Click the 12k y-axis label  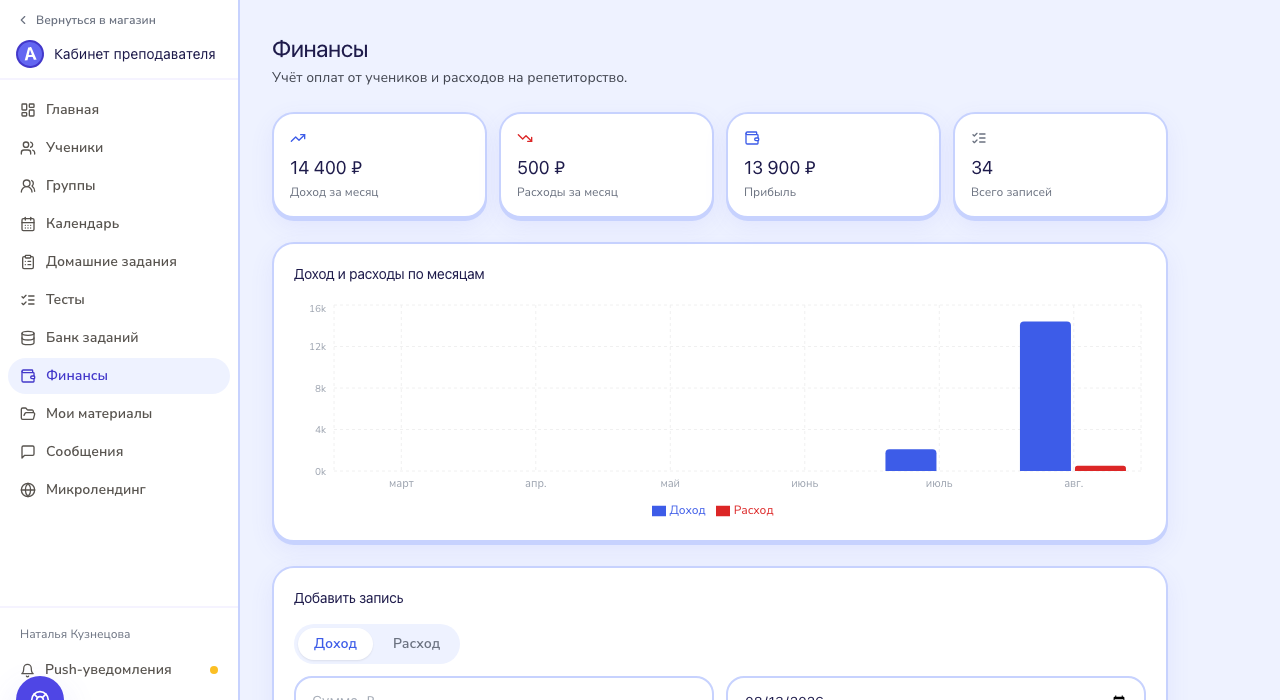pos(318,347)
